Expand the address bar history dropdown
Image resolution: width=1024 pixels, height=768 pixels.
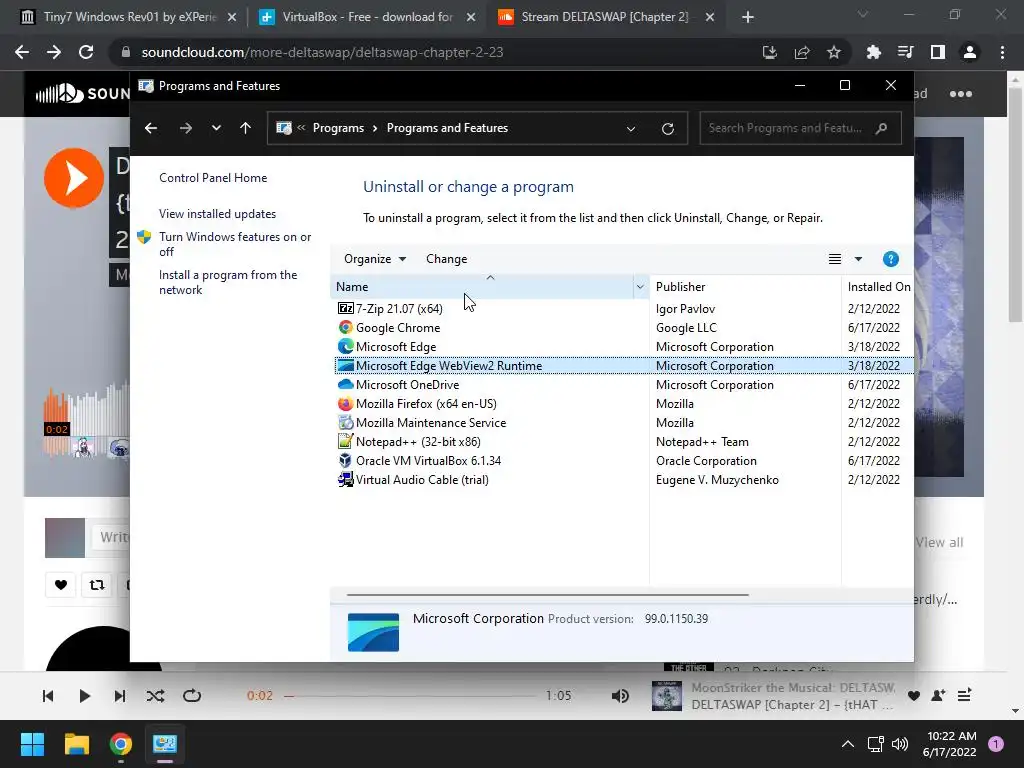(631, 129)
